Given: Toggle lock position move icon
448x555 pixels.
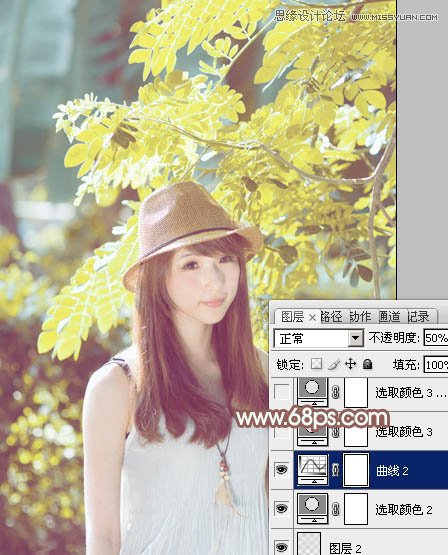Looking at the screenshot, I should pos(350,364).
